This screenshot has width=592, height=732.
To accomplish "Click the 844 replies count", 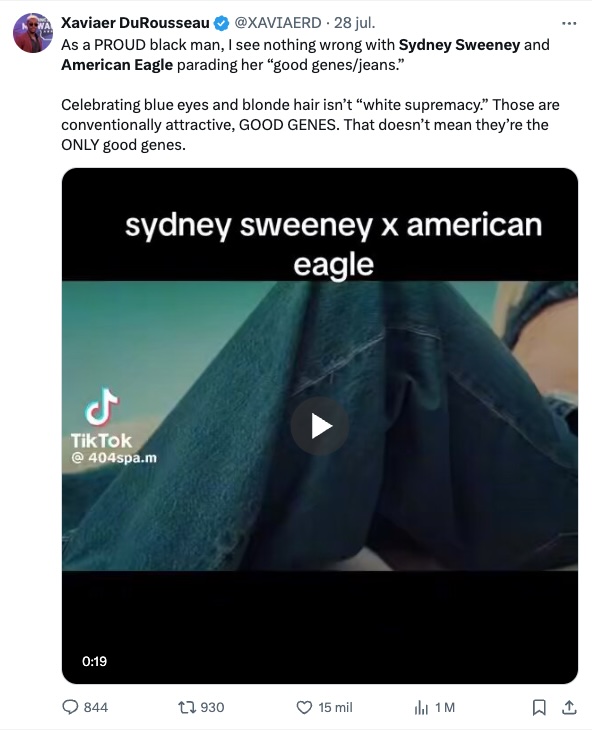I will (x=96, y=707).
